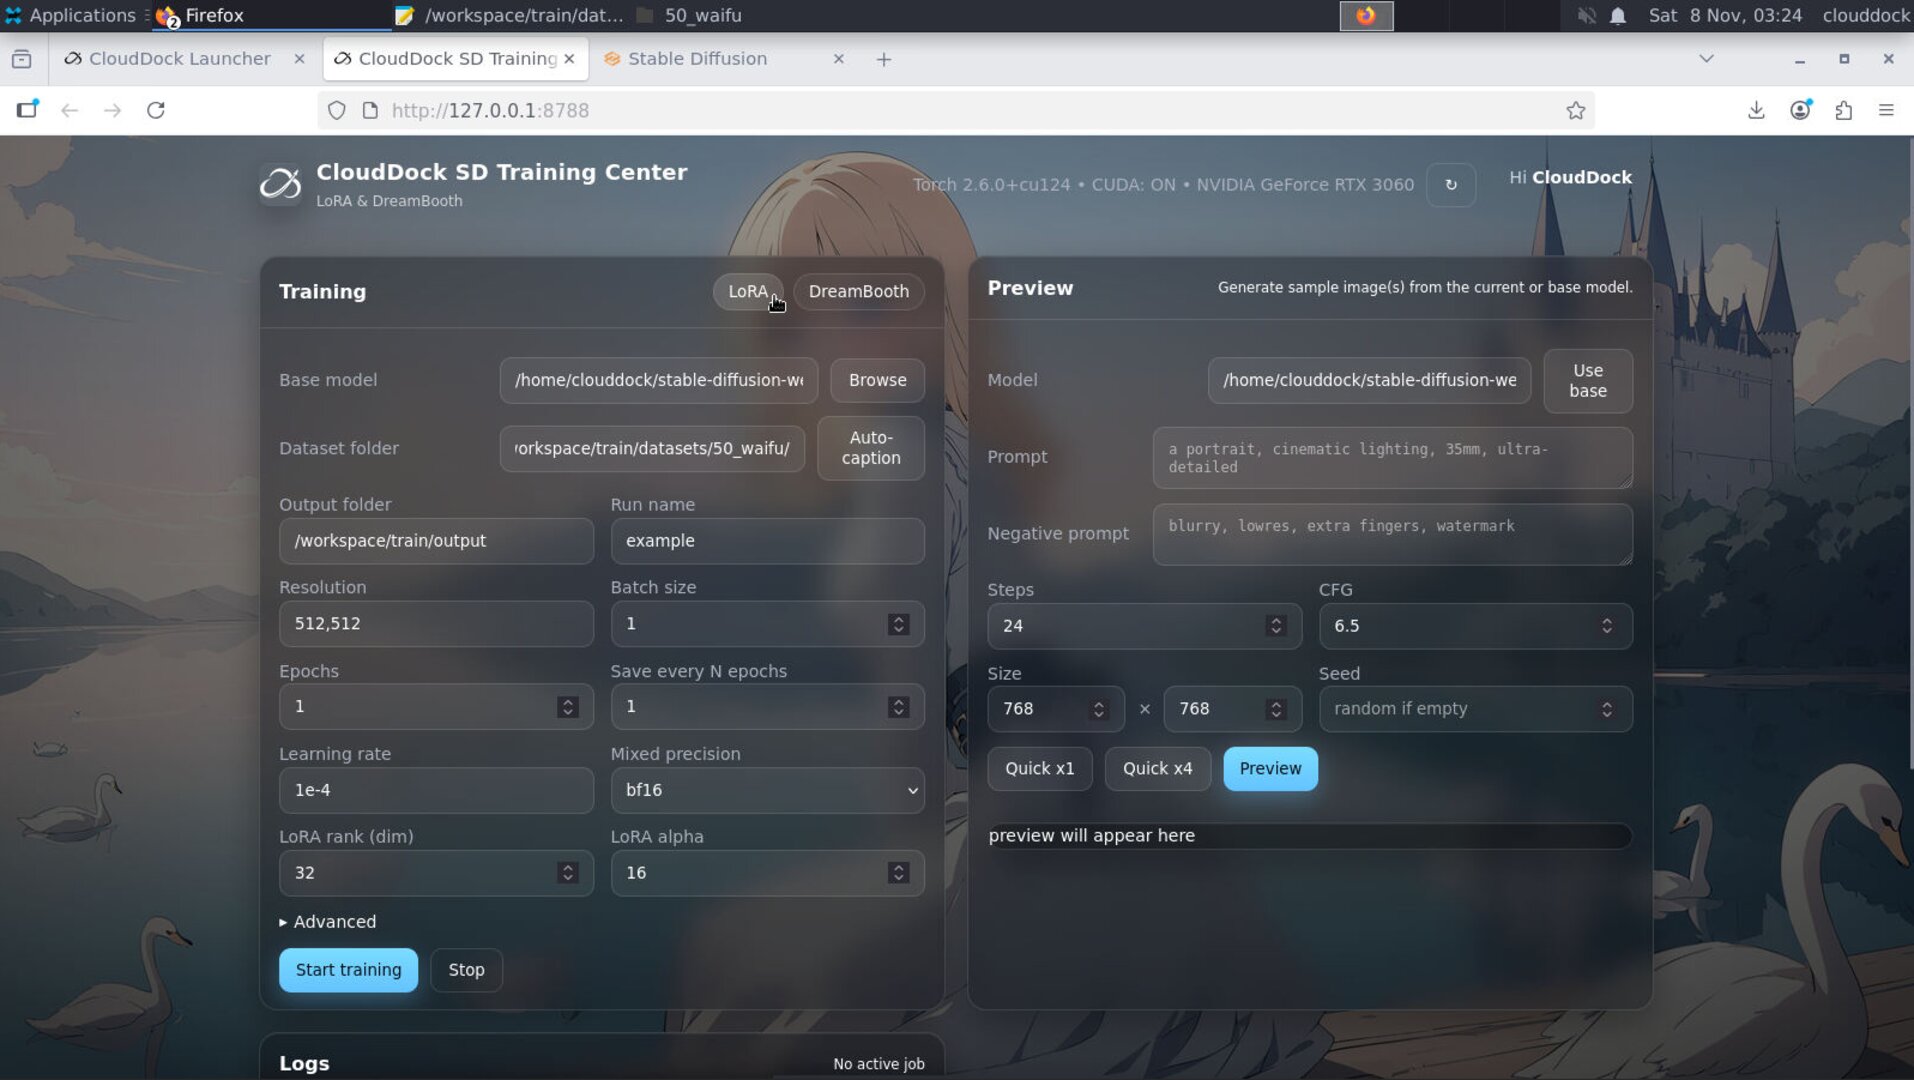This screenshot has height=1080, width=1914.
Task: Click the refresh GPU info icon
Action: (1450, 185)
